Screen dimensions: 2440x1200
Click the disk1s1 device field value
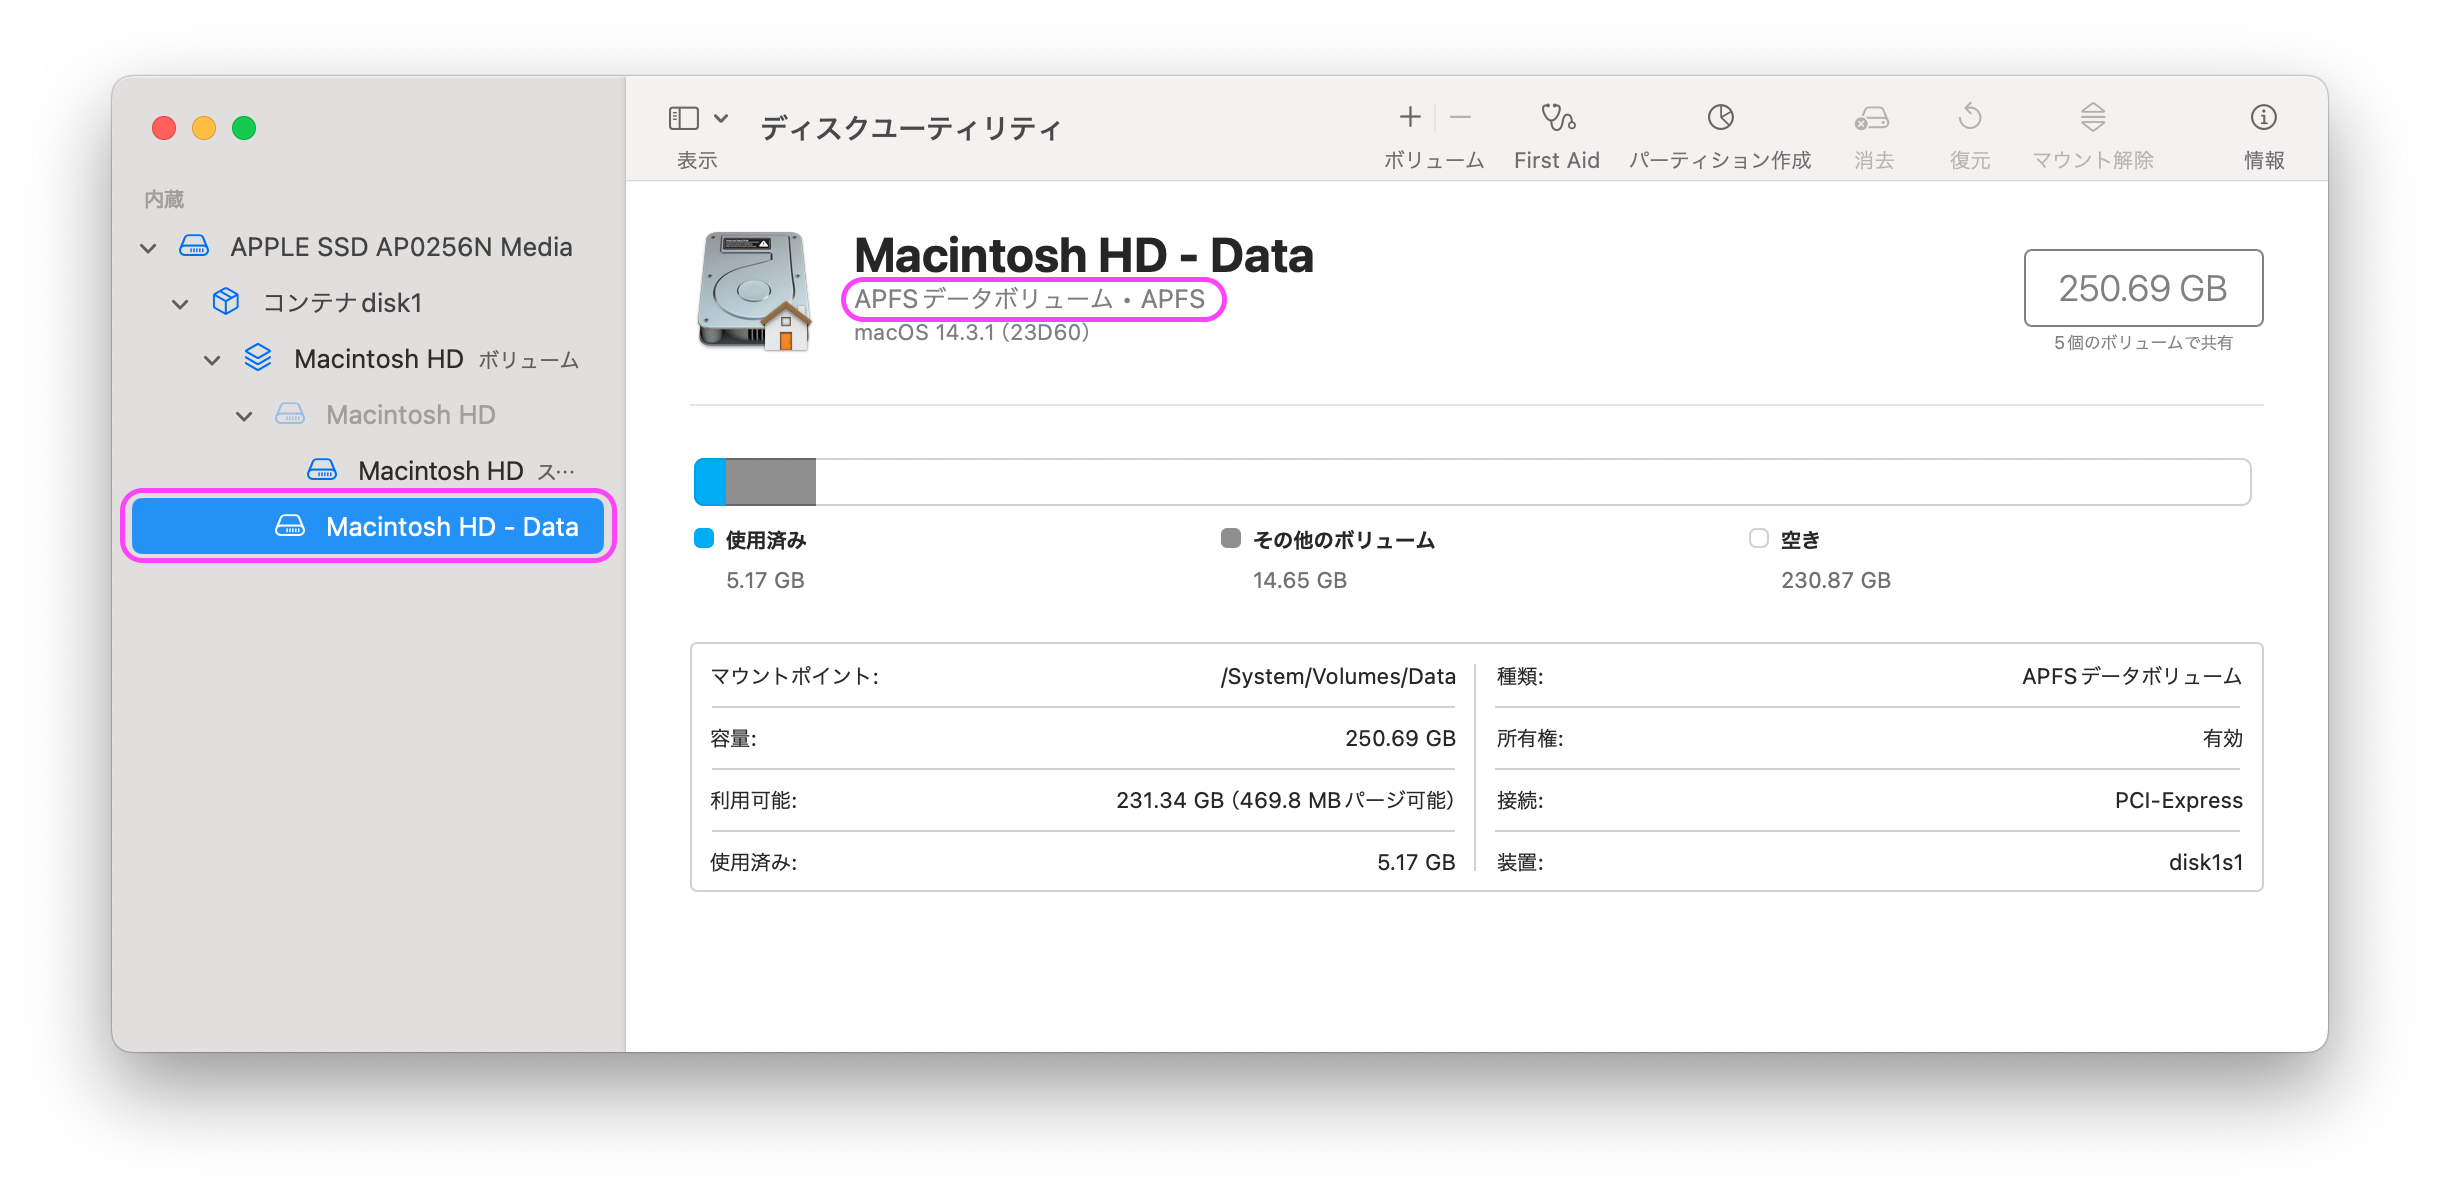pos(2212,861)
